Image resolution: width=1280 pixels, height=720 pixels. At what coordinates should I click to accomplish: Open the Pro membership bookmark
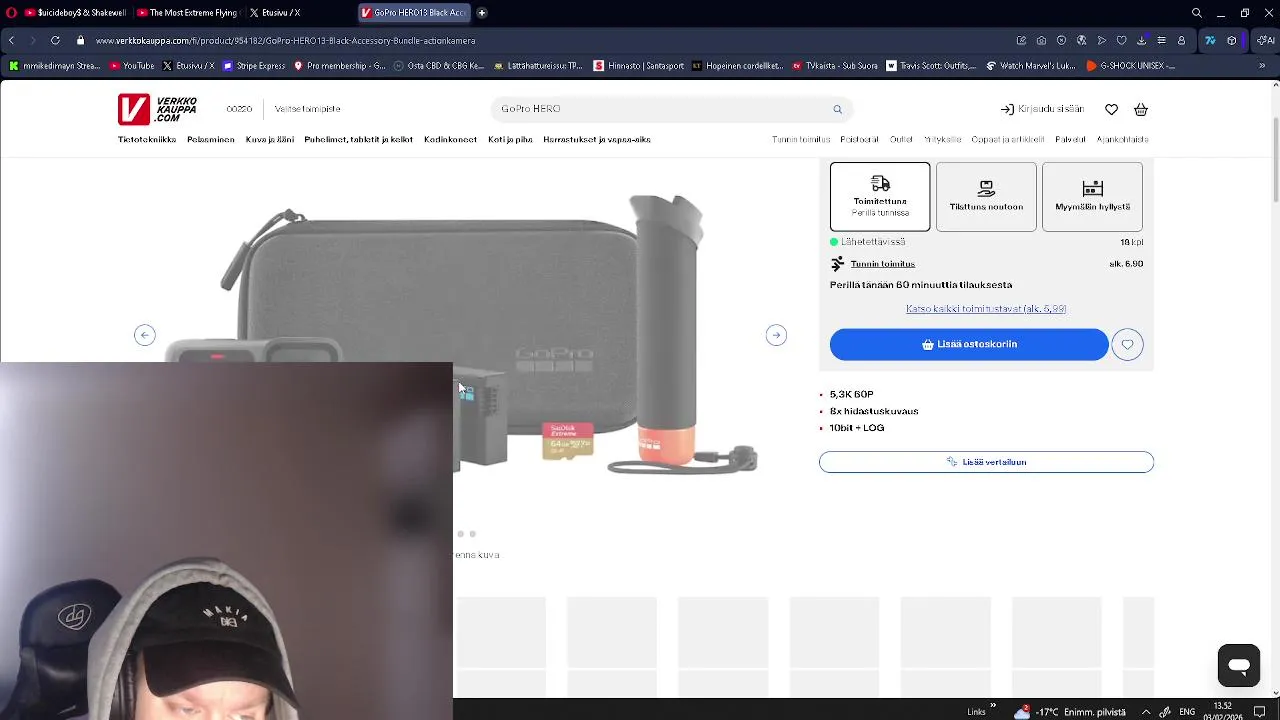(x=339, y=66)
